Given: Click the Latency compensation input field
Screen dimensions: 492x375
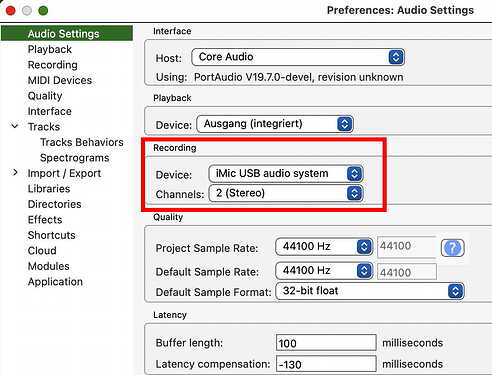Looking at the screenshot, I should tap(326, 364).
